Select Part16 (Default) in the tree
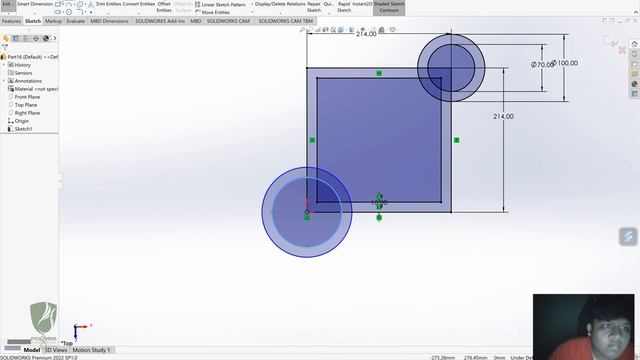 29,57
